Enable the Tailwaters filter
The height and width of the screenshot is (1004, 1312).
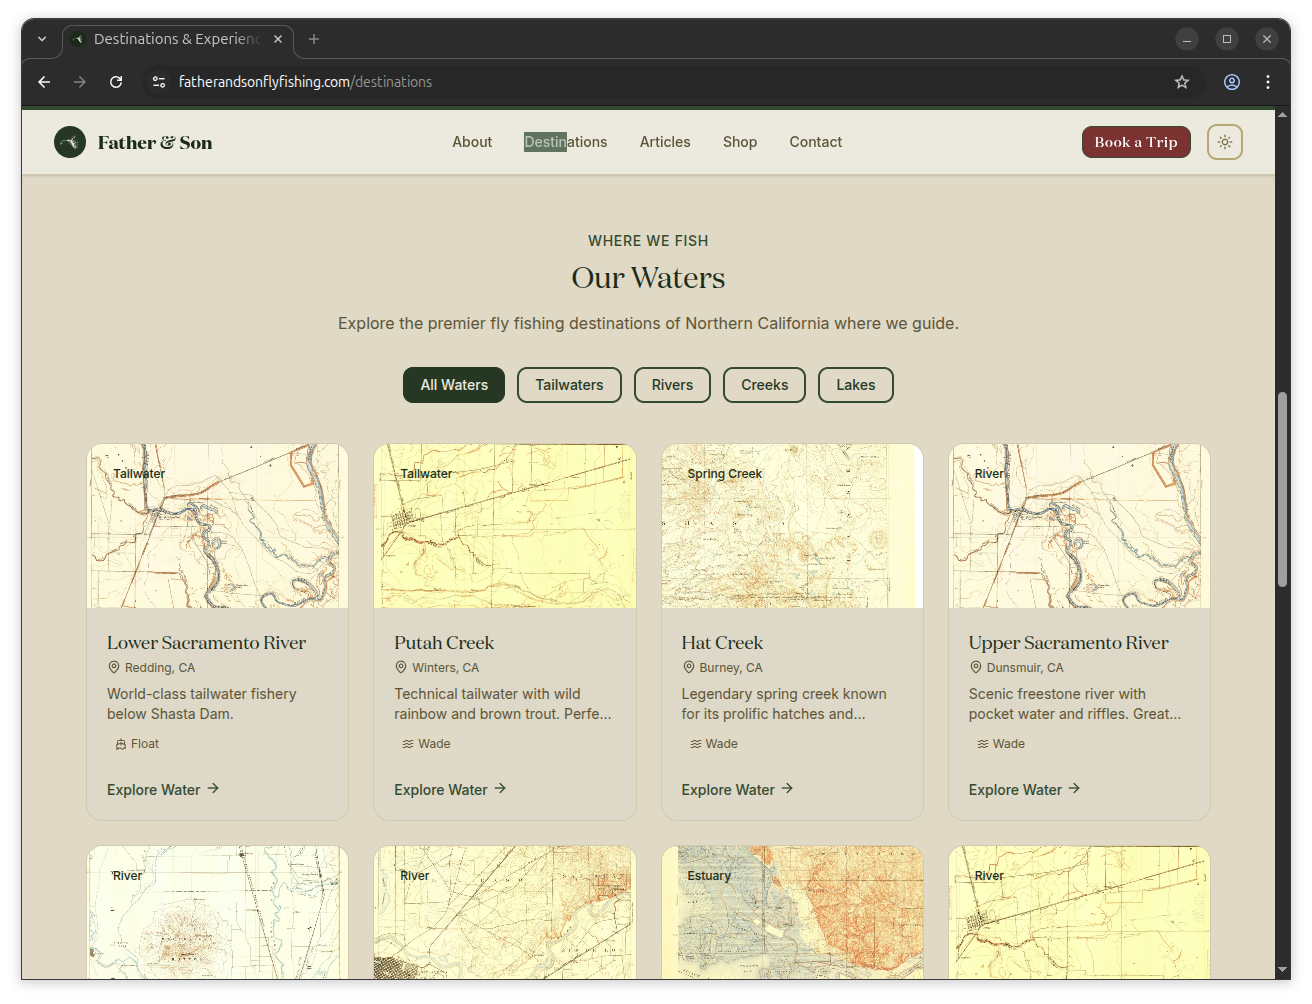(x=569, y=385)
